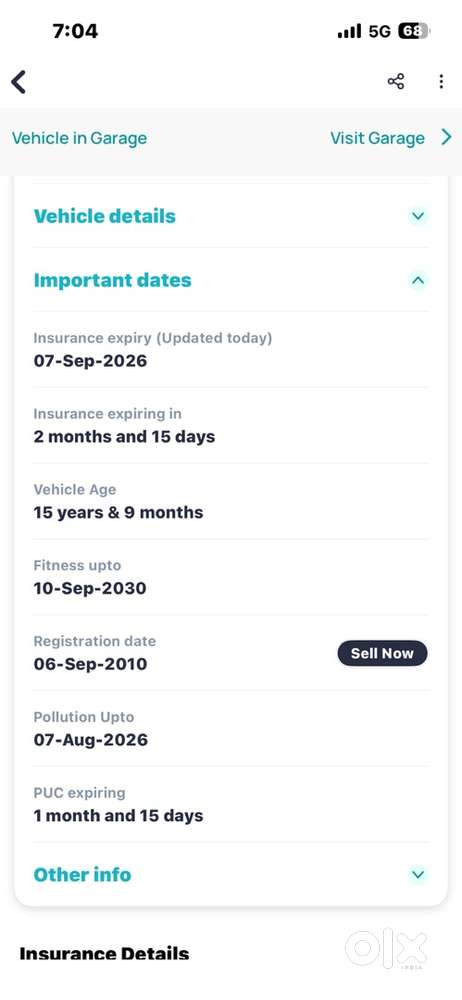Expand the Vehicle details section chevron
The width and height of the screenshot is (462, 1000).
click(418, 216)
